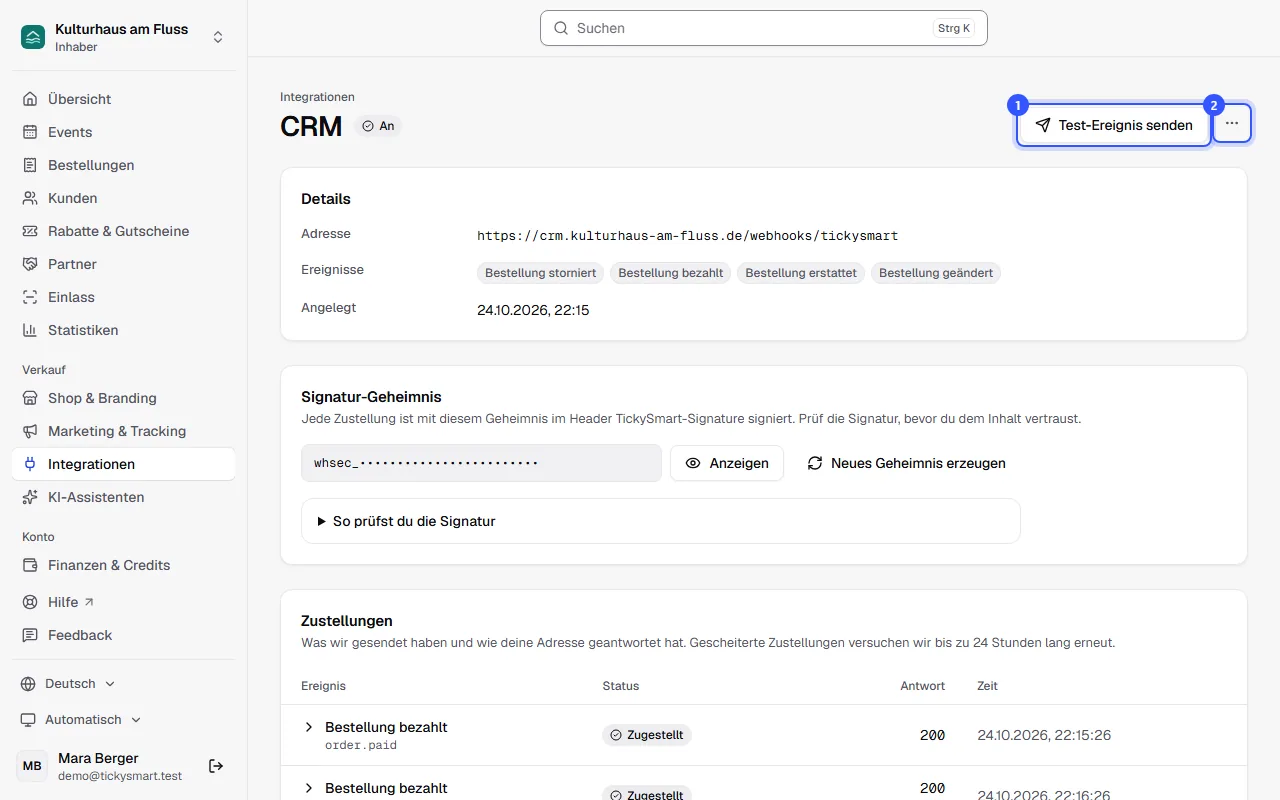Click the Antwort column header

click(x=922, y=686)
